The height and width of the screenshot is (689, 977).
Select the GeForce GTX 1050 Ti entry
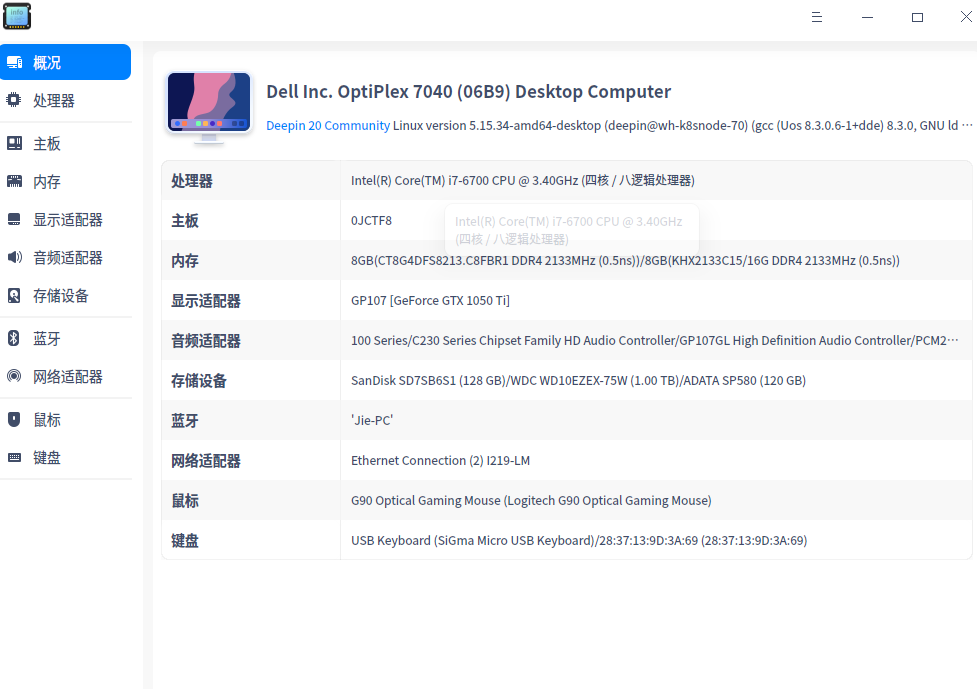click(430, 300)
